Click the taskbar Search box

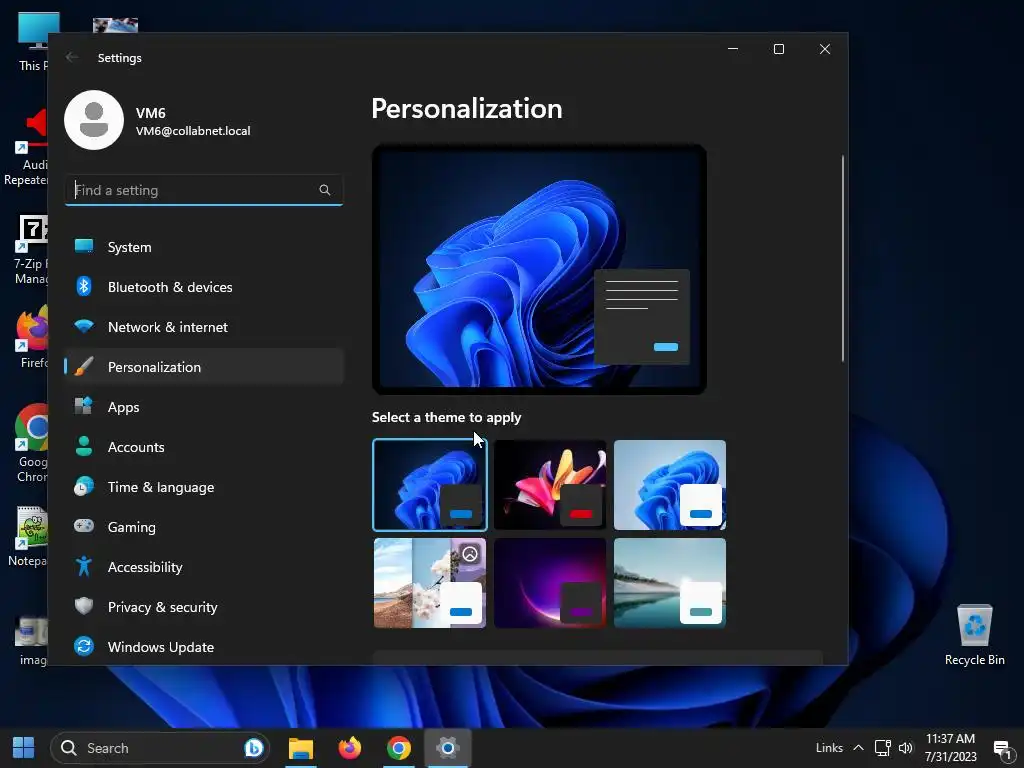[x=160, y=748]
